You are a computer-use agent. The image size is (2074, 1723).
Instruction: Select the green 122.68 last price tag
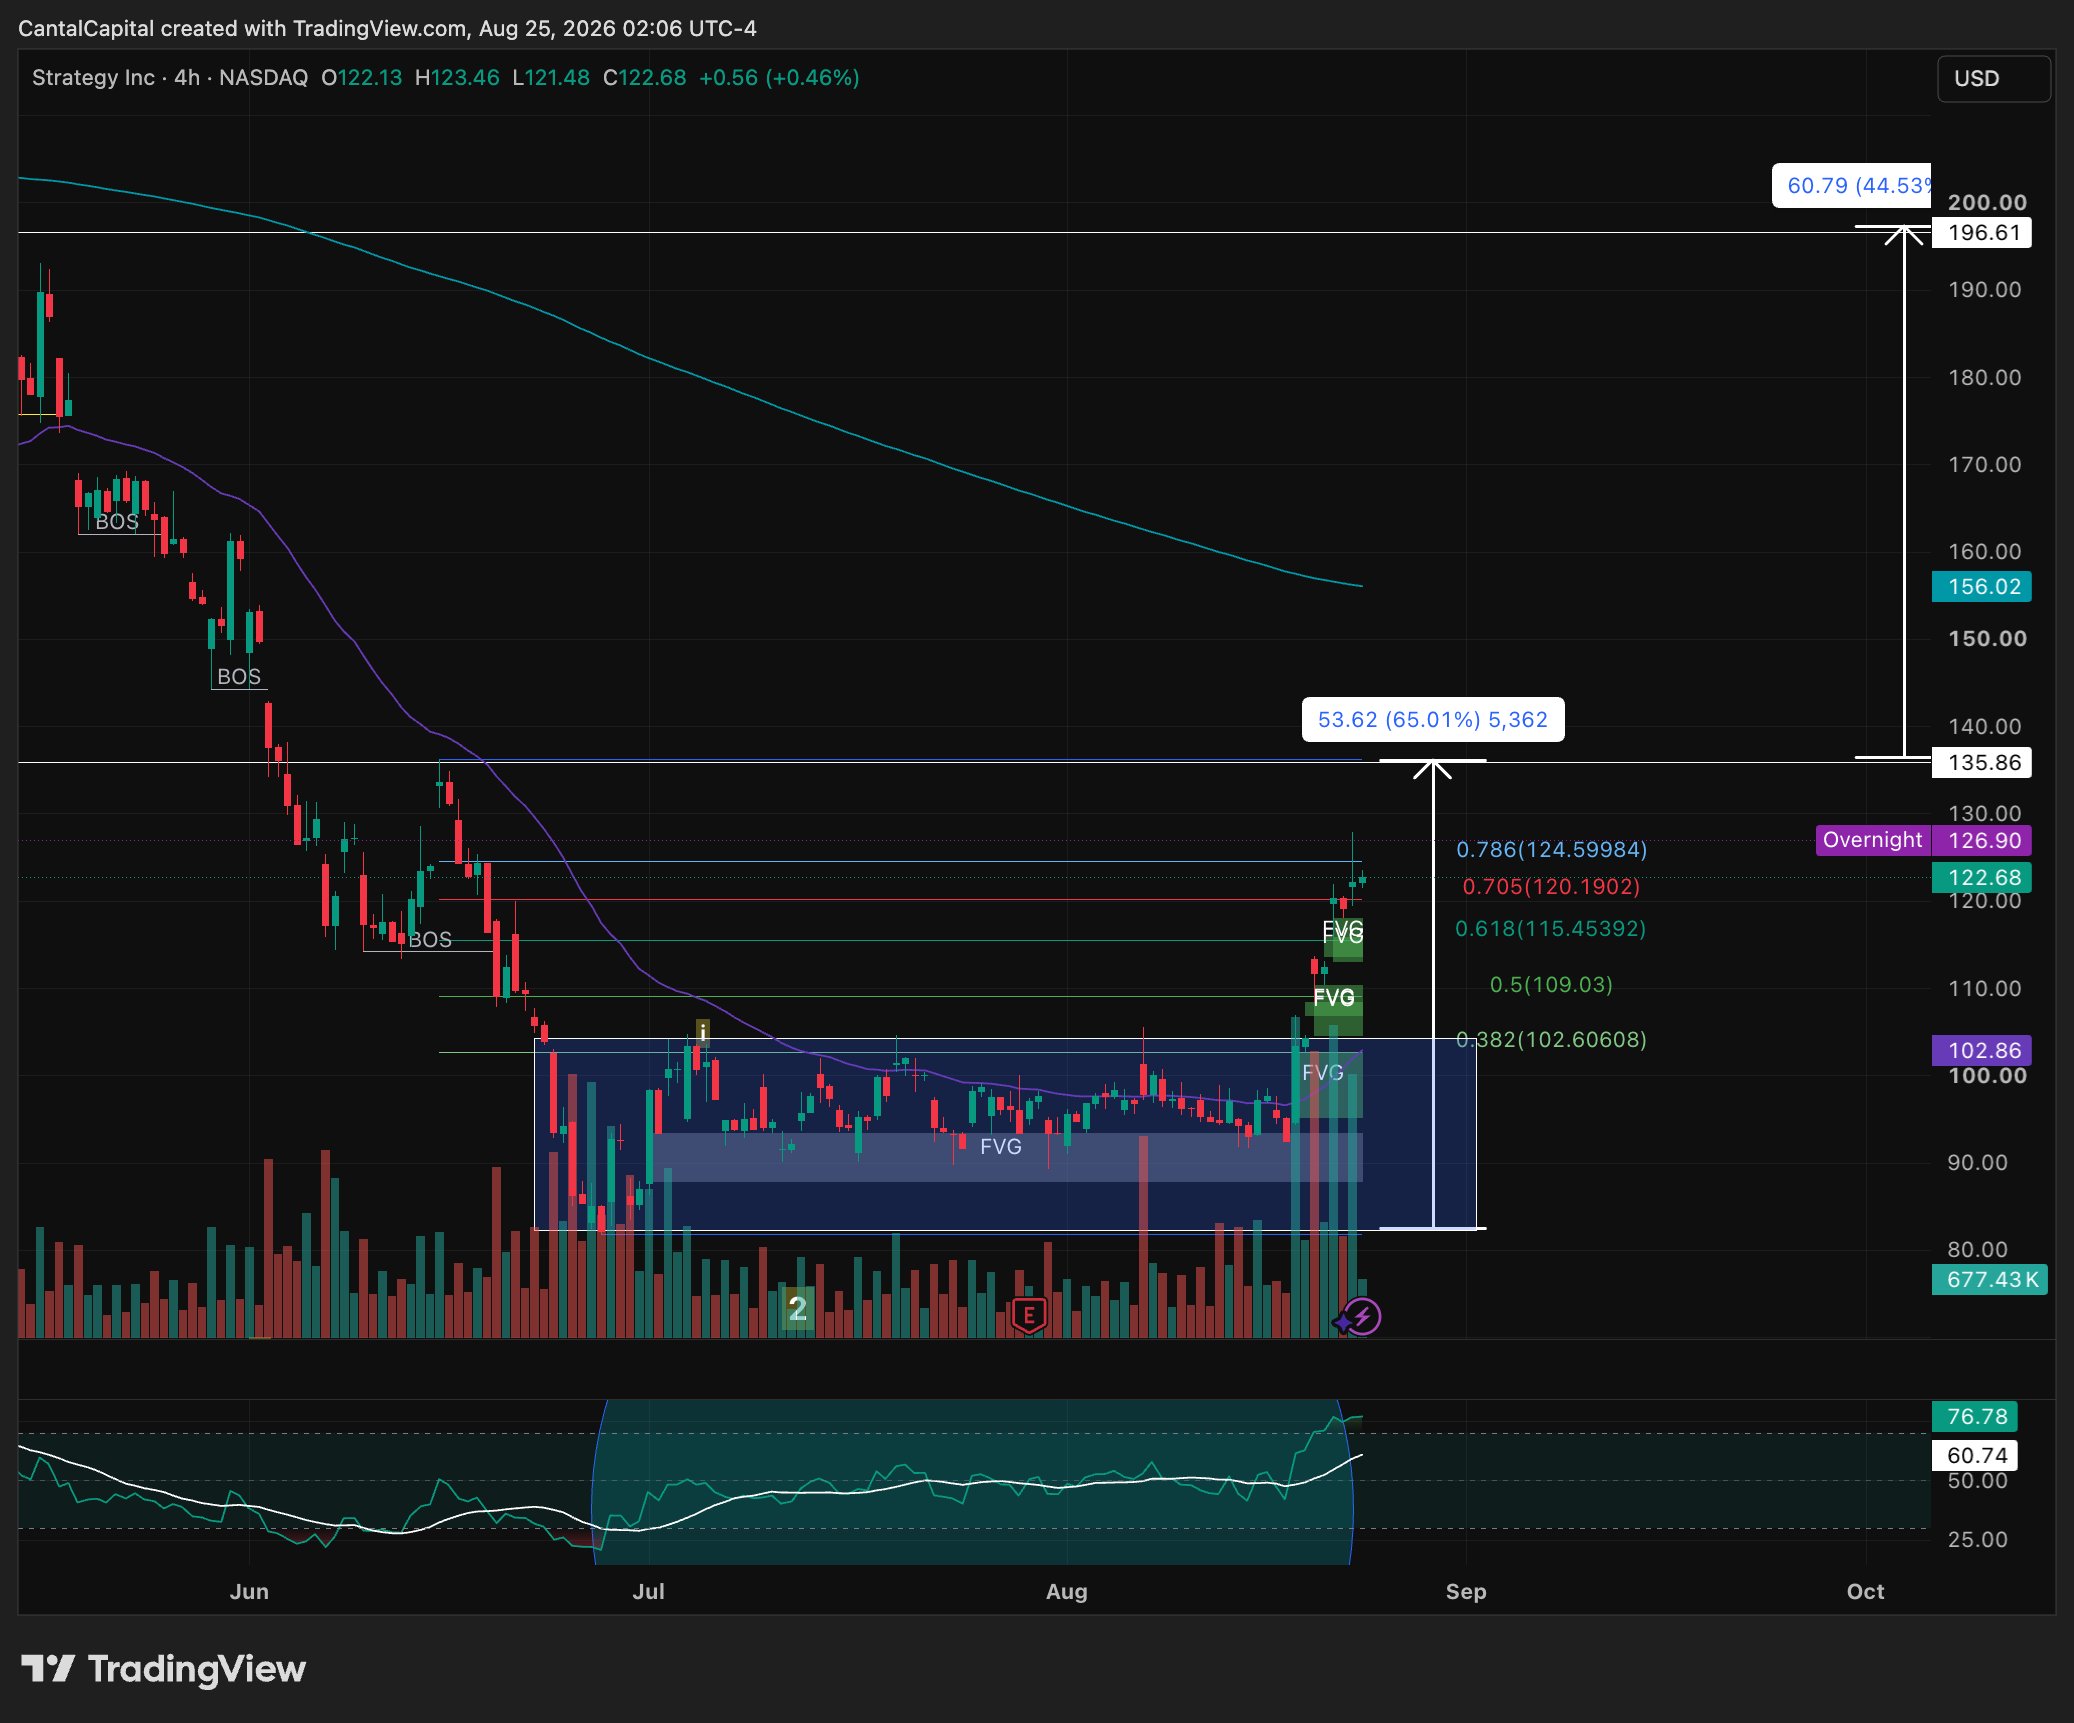click(1982, 878)
